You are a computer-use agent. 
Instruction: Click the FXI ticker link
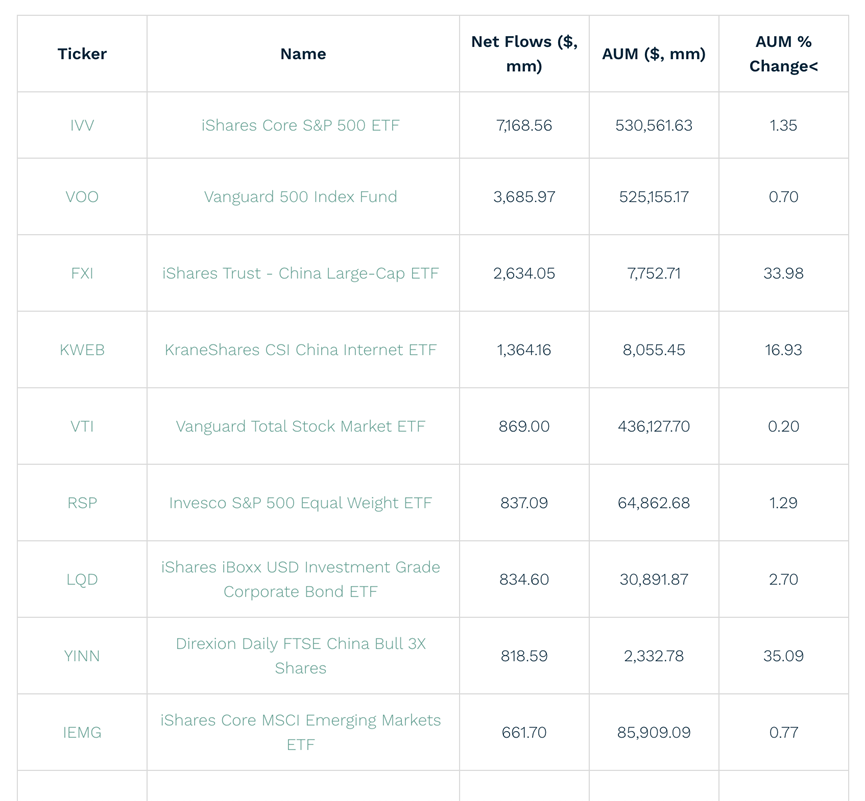[82, 273]
